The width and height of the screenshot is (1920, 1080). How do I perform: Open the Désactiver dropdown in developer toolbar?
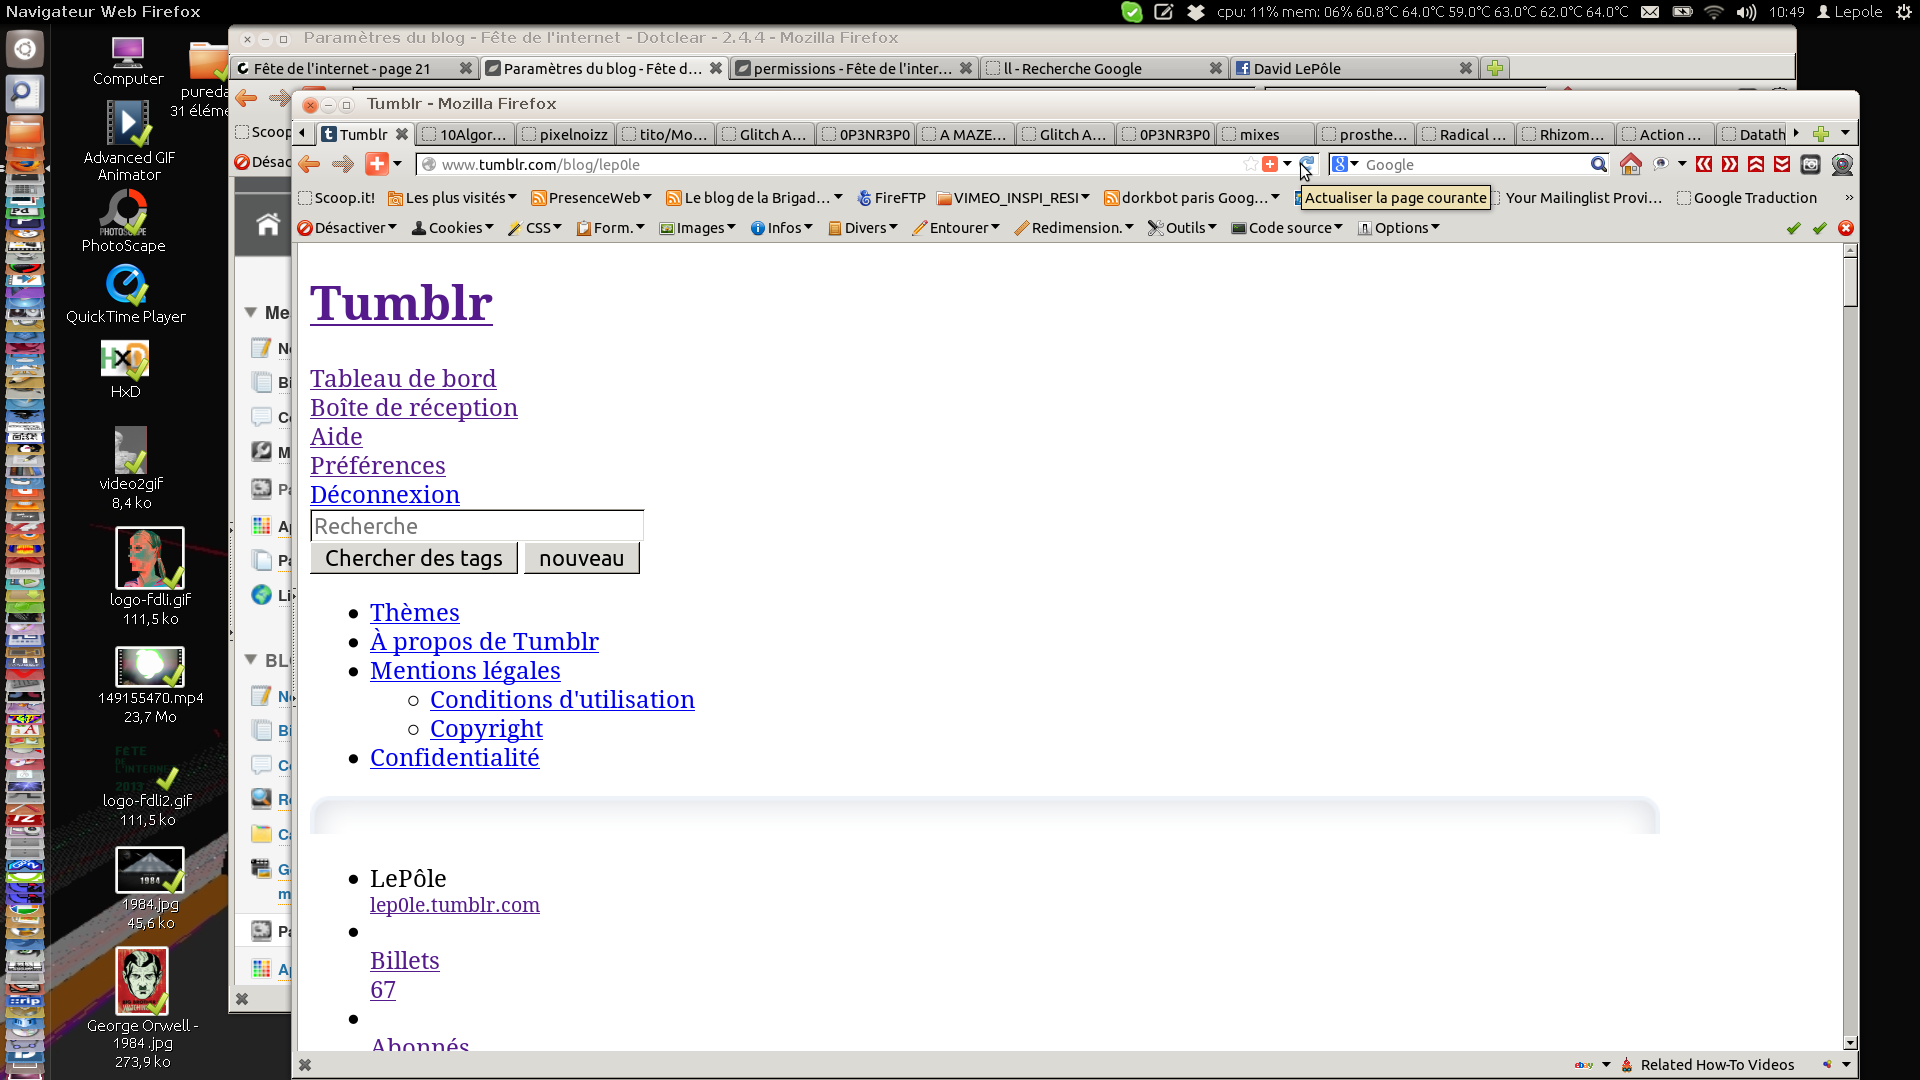[347, 228]
